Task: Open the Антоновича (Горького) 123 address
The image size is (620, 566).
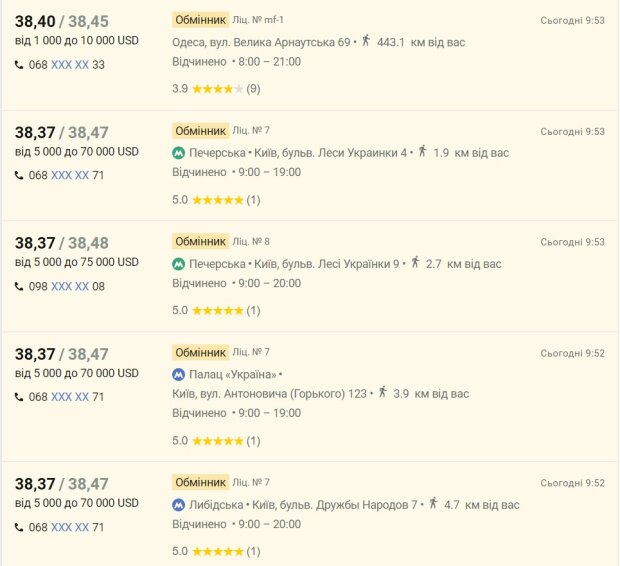Action: [269, 394]
